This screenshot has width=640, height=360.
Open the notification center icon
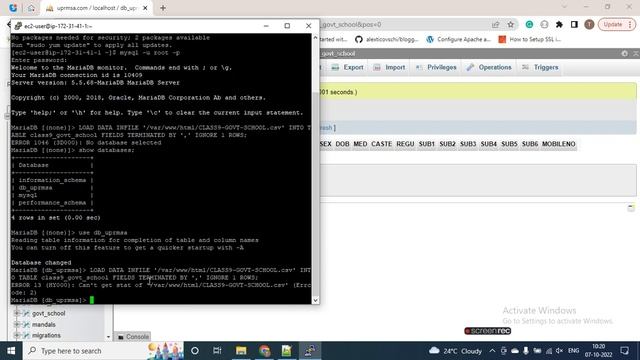624,351
